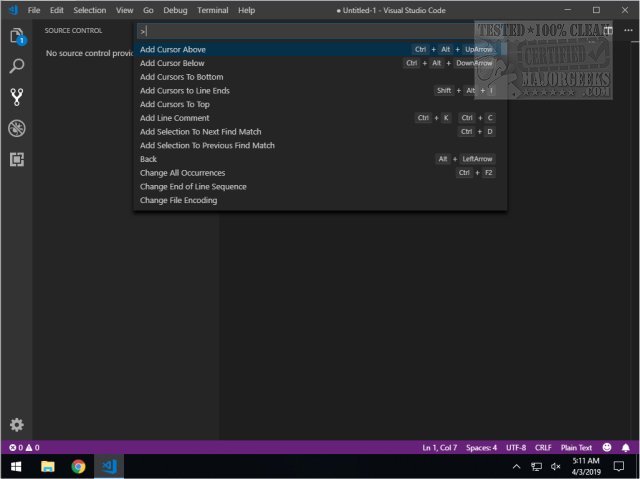The image size is (640, 479).
Task: Run the Add Cursor Above command
Action: click(x=320, y=49)
